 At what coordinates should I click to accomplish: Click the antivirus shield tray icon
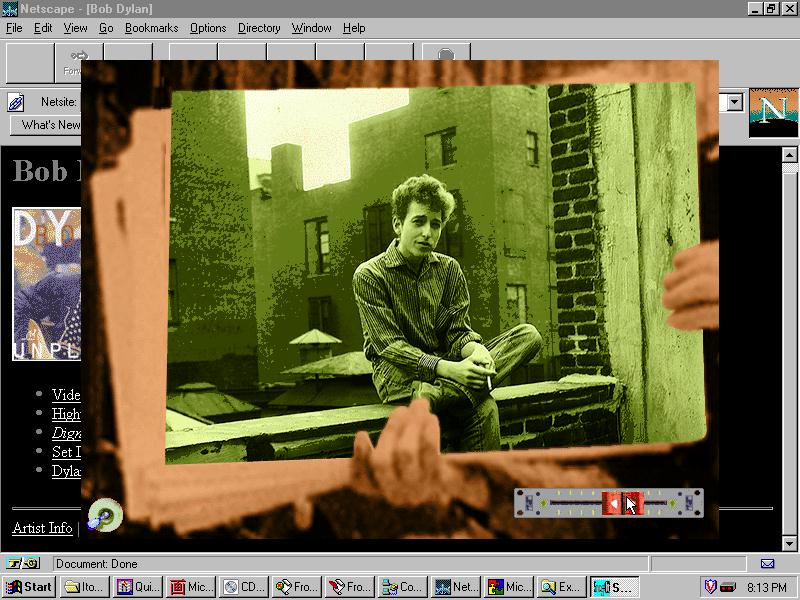pos(710,587)
